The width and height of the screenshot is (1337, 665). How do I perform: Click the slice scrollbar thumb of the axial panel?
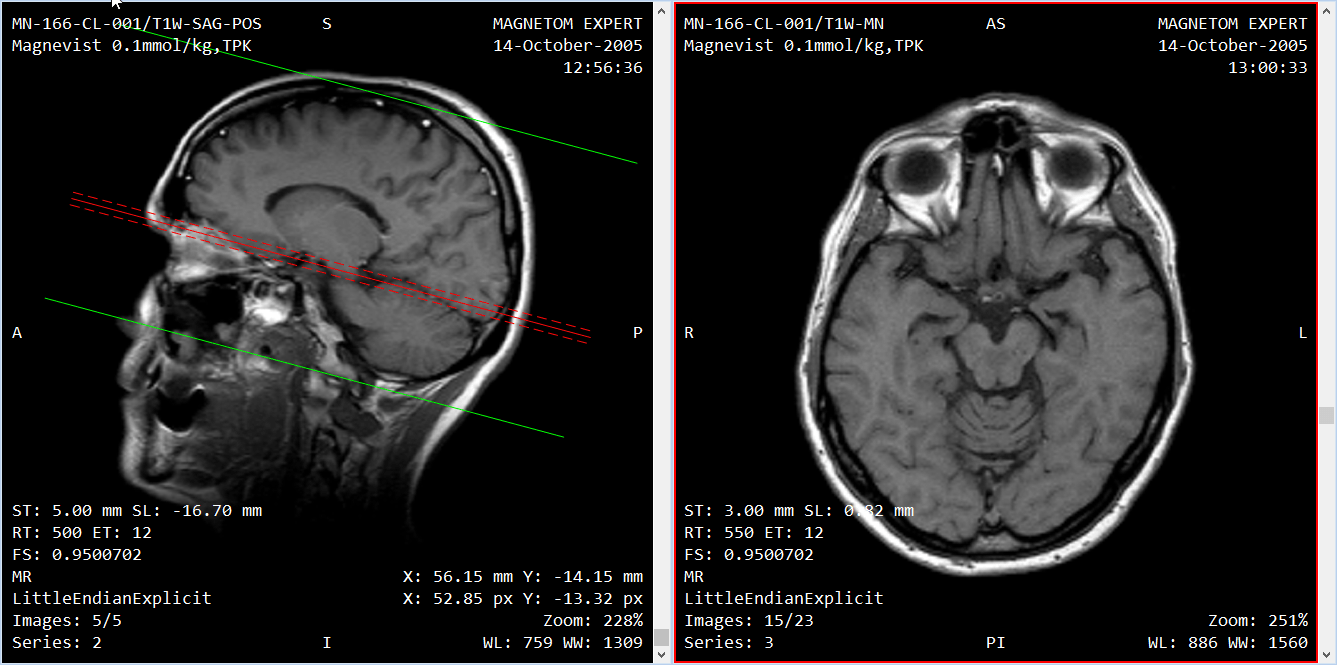pyautogui.click(x=1327, y=415)
